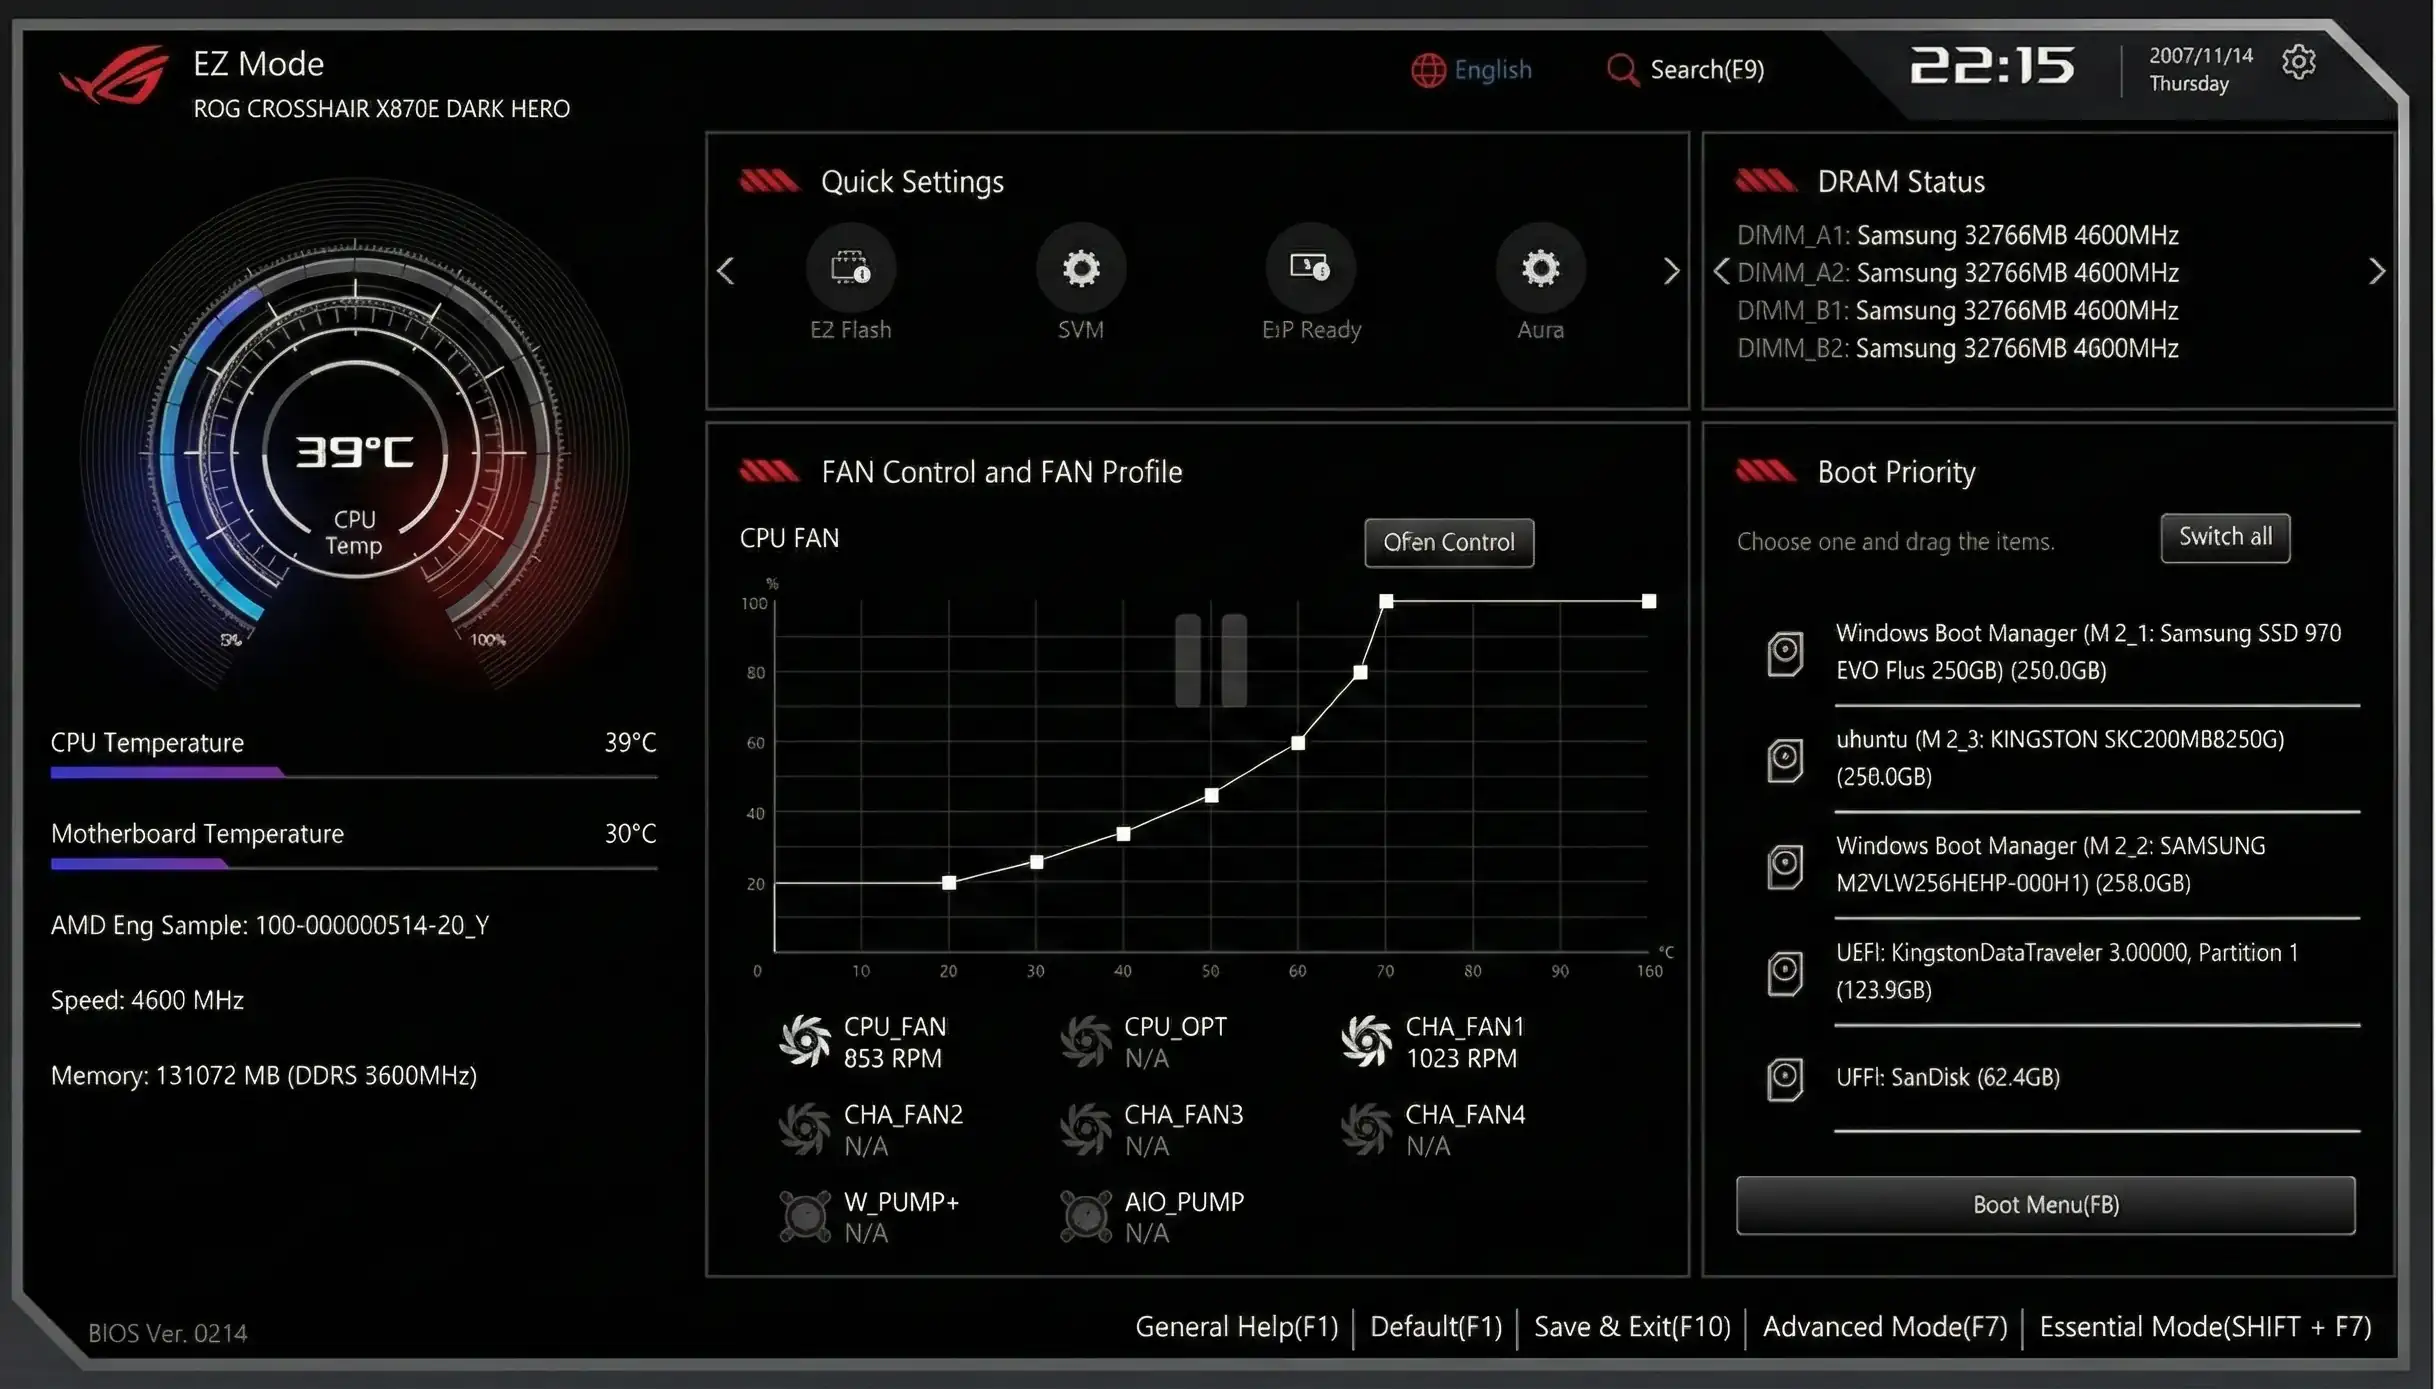Click the BIOS Ver. 0214 label

pos(167,1333)
